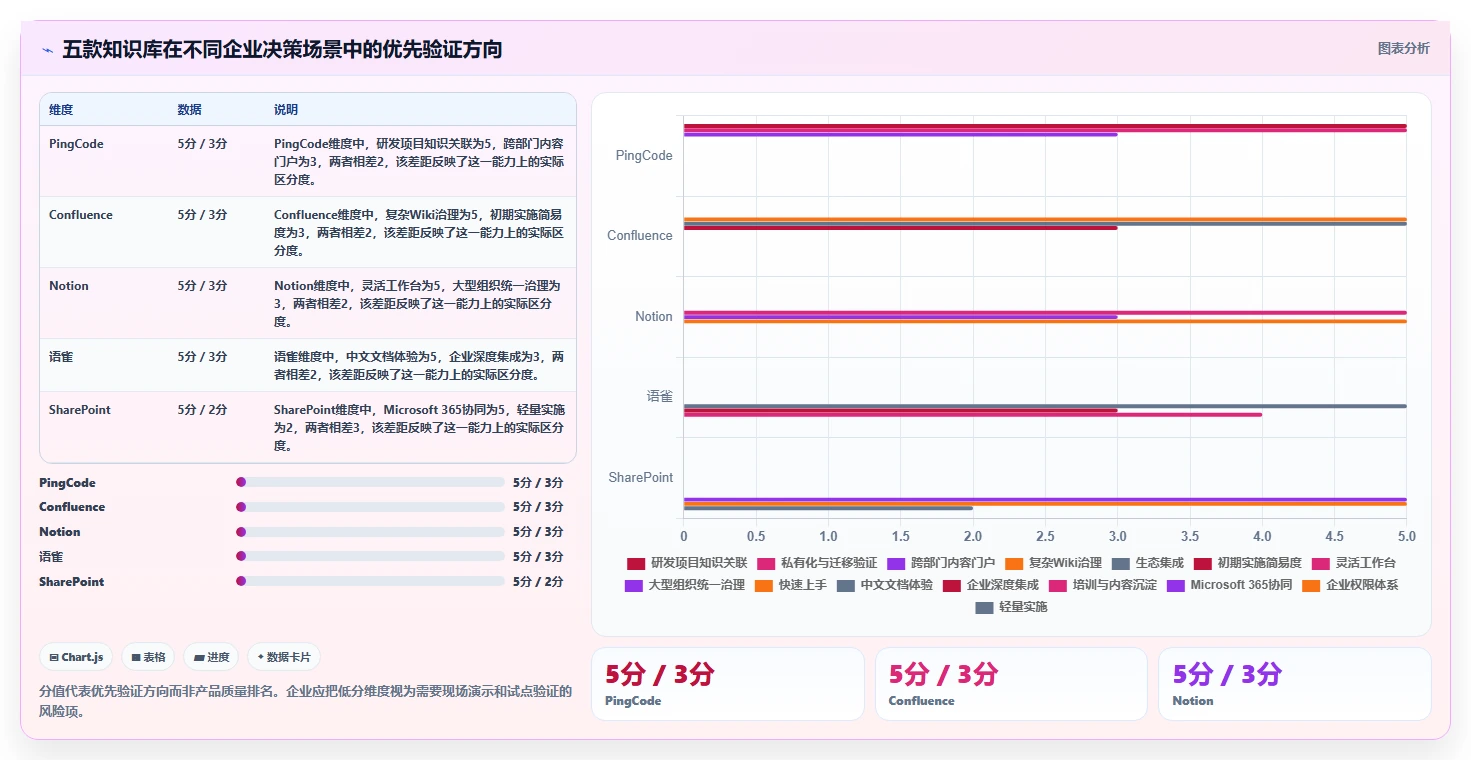Toggle 生态集成 legend entry
The height and width of the screenshot is (760, 1471).
tap(1147, 563)
